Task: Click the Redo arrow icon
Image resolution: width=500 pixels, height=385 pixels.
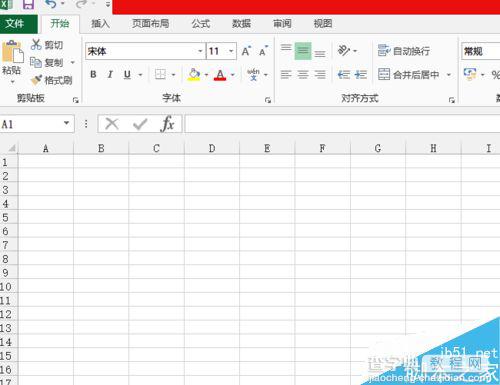Action: [81, 4]
